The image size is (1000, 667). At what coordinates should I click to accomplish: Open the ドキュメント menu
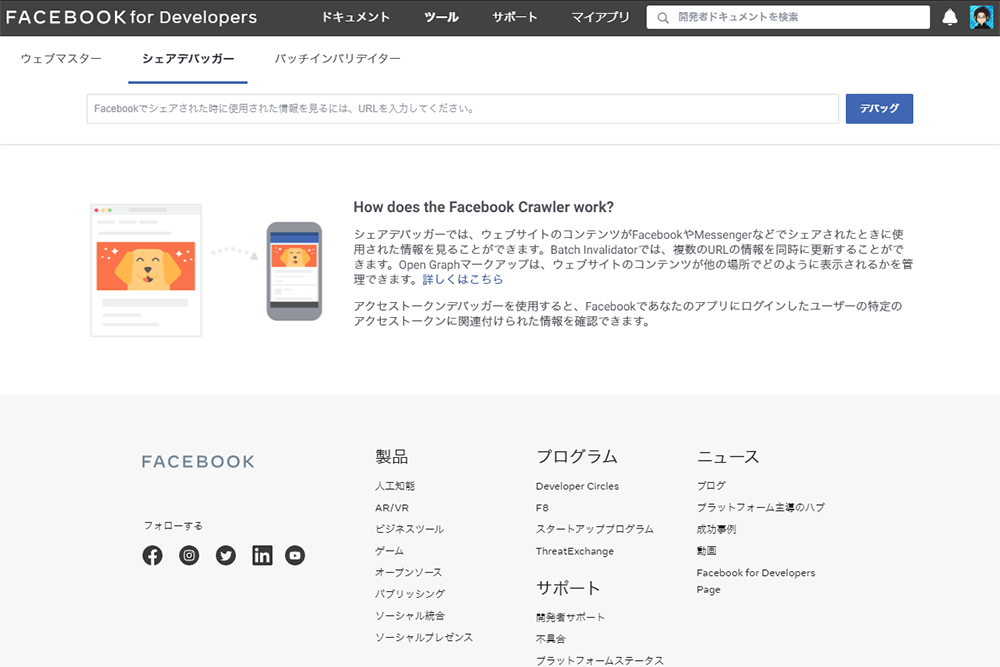point(355,17)
